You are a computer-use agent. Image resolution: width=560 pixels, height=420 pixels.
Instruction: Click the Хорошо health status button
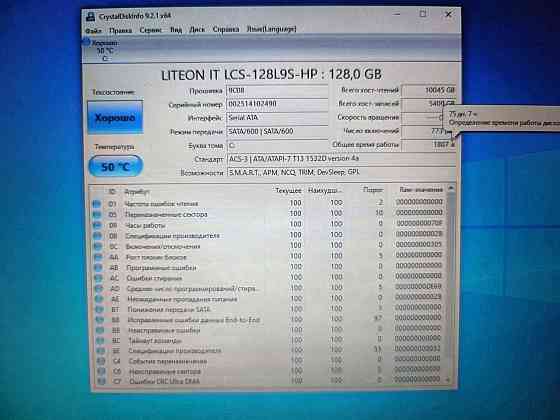pos(115,117)
